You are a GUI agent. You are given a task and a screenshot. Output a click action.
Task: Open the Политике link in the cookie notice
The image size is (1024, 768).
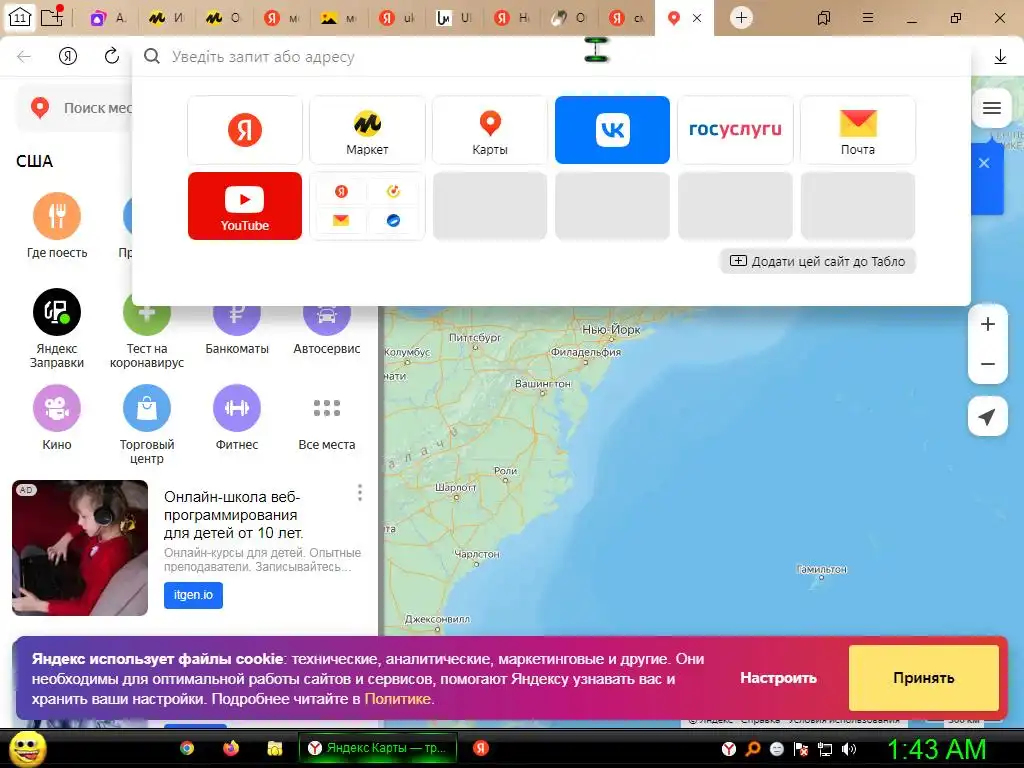click(397, 699)
